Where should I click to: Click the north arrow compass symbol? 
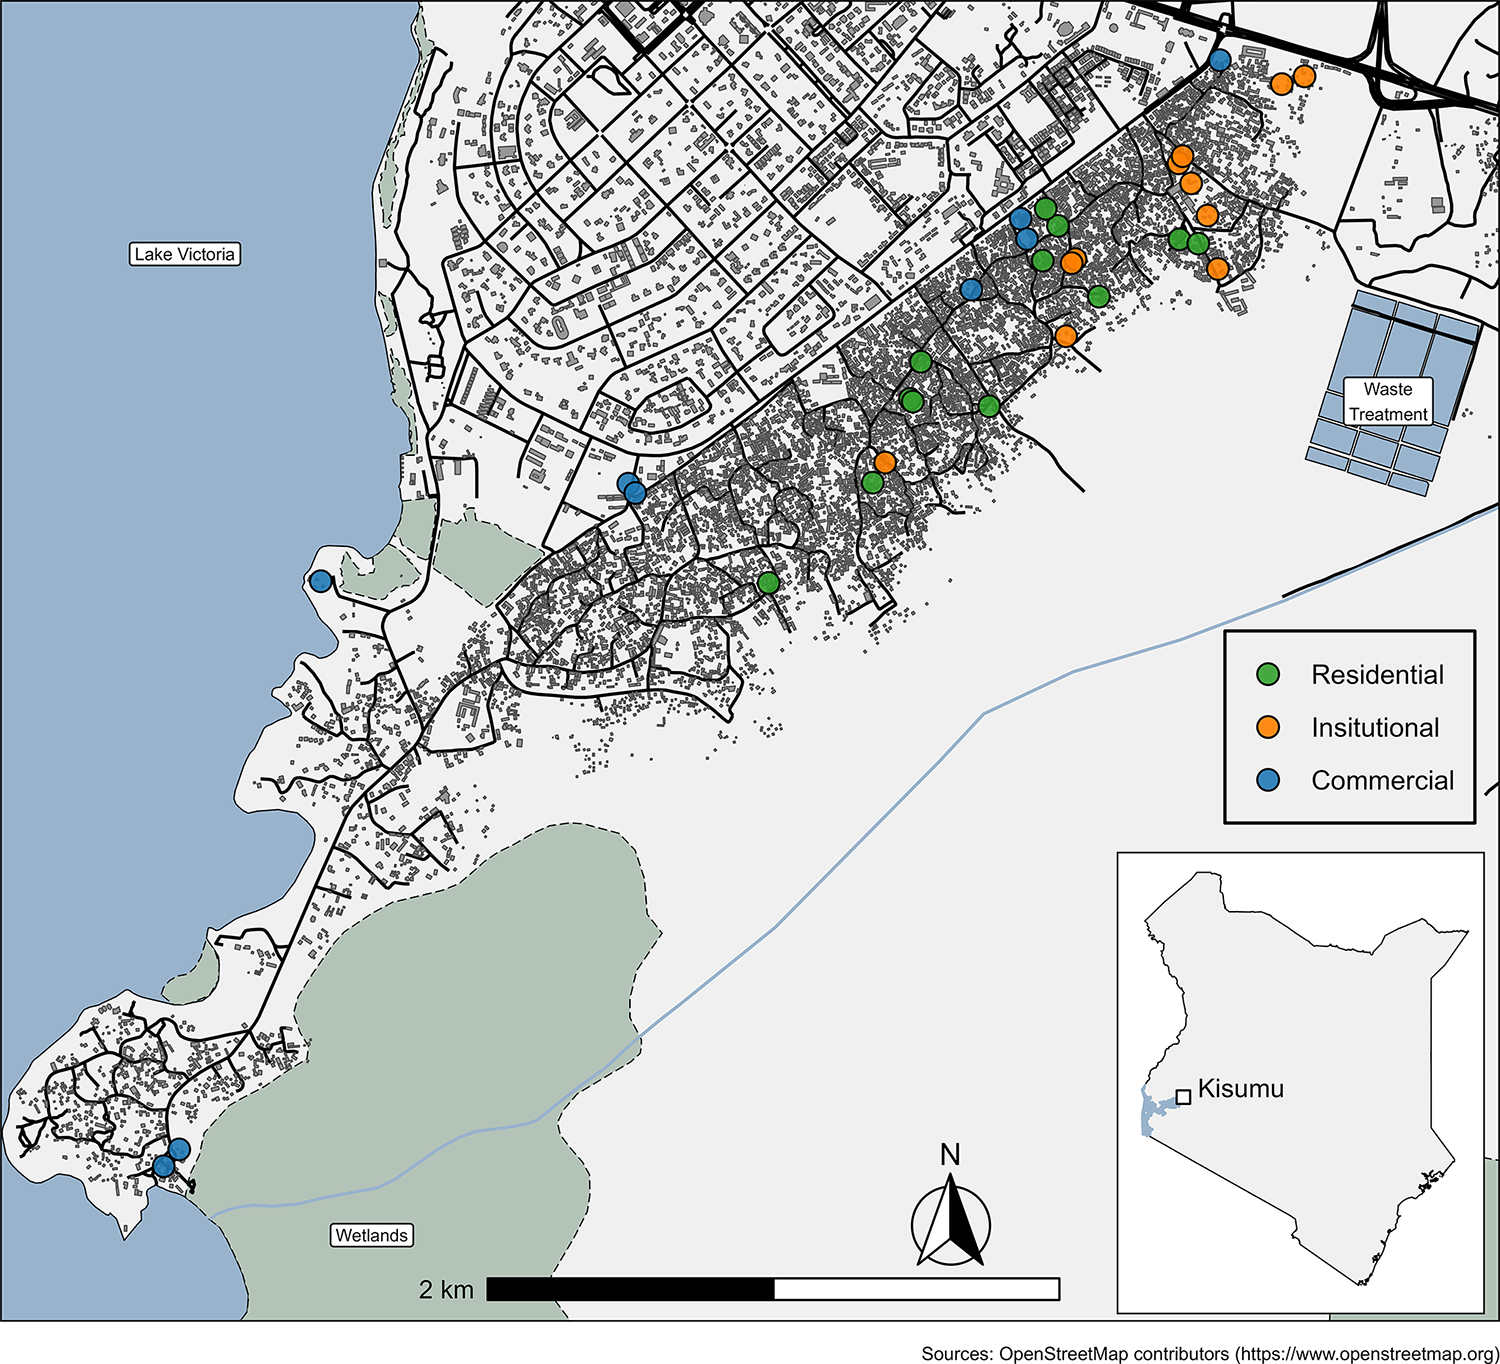(x=950, y=1224)
